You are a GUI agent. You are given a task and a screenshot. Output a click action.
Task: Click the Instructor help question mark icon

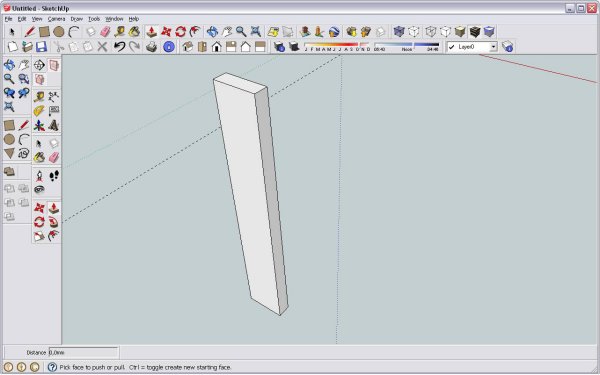[x=52, y=367]
